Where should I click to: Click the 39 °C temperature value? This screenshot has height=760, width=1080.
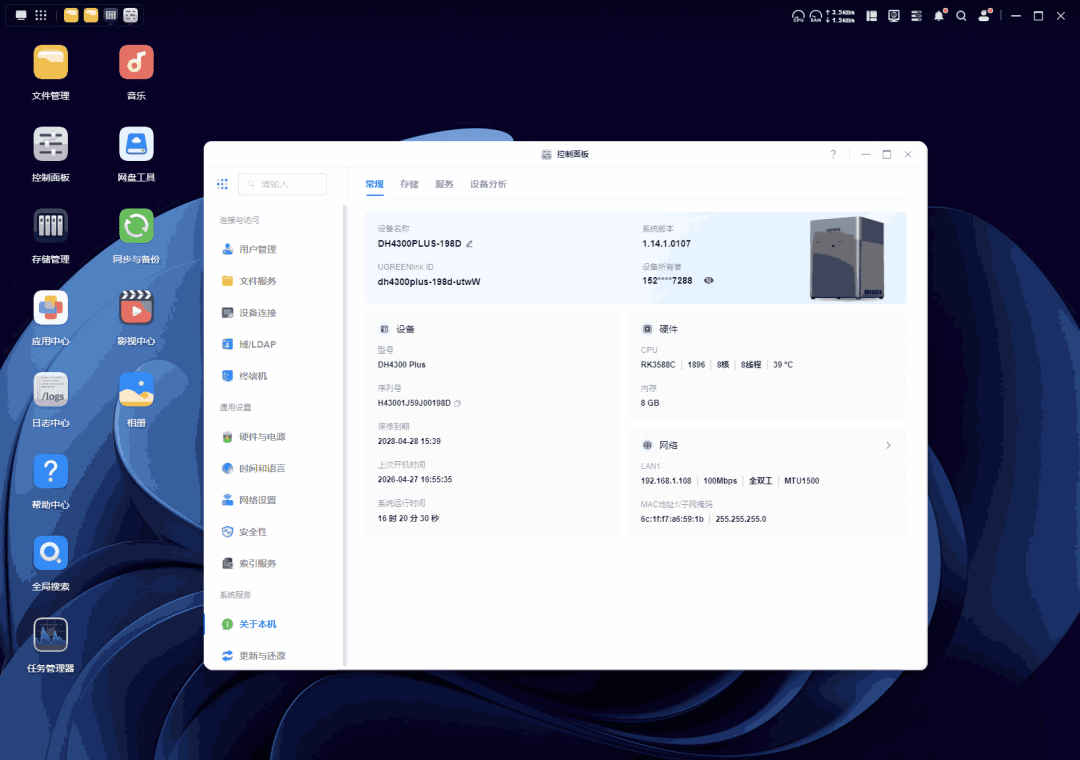[783, 365]
